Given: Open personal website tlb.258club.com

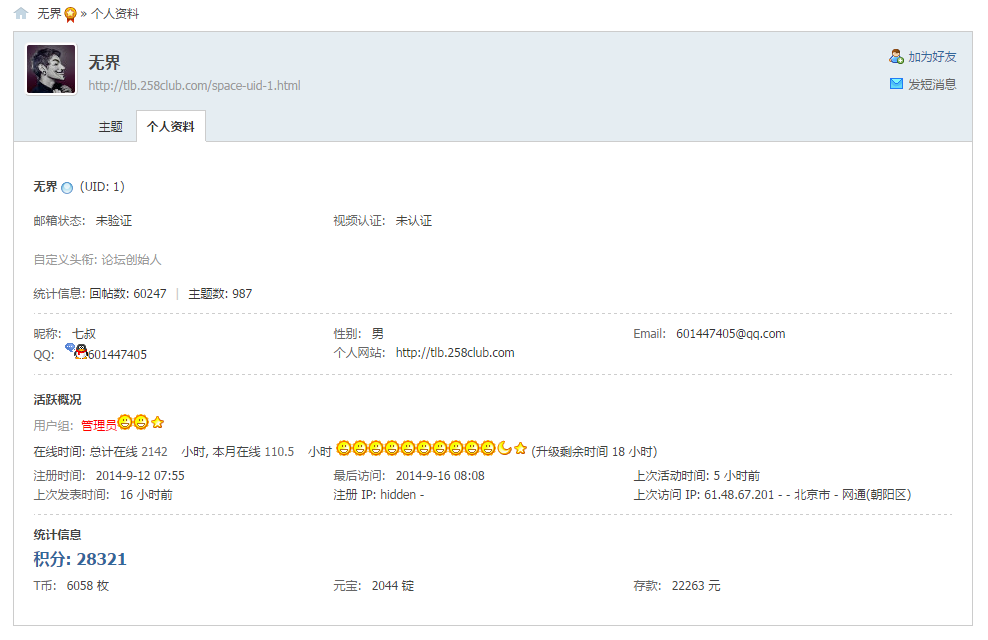Looking at the screenshot, I should (455, 353).
